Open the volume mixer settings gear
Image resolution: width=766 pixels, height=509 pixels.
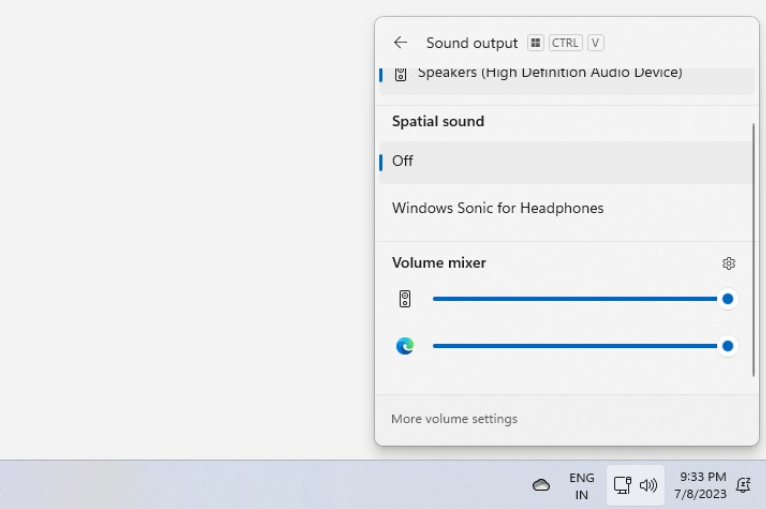point(729,264)
